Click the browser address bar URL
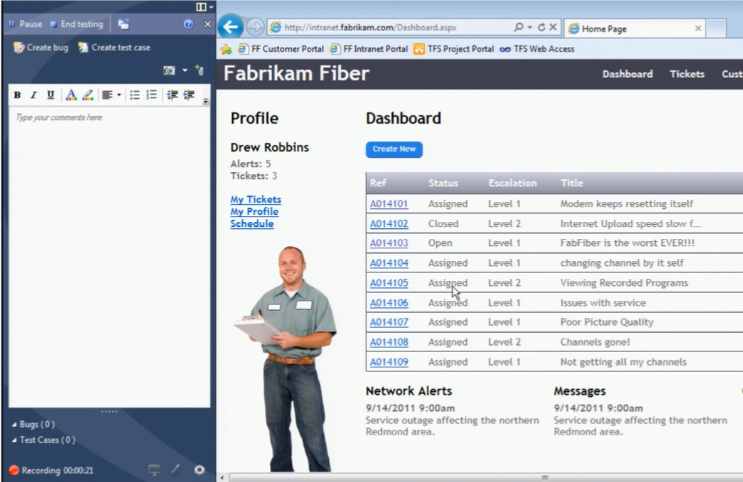Image resolution: width=743 pixels, height=482 pixels. 370,27
